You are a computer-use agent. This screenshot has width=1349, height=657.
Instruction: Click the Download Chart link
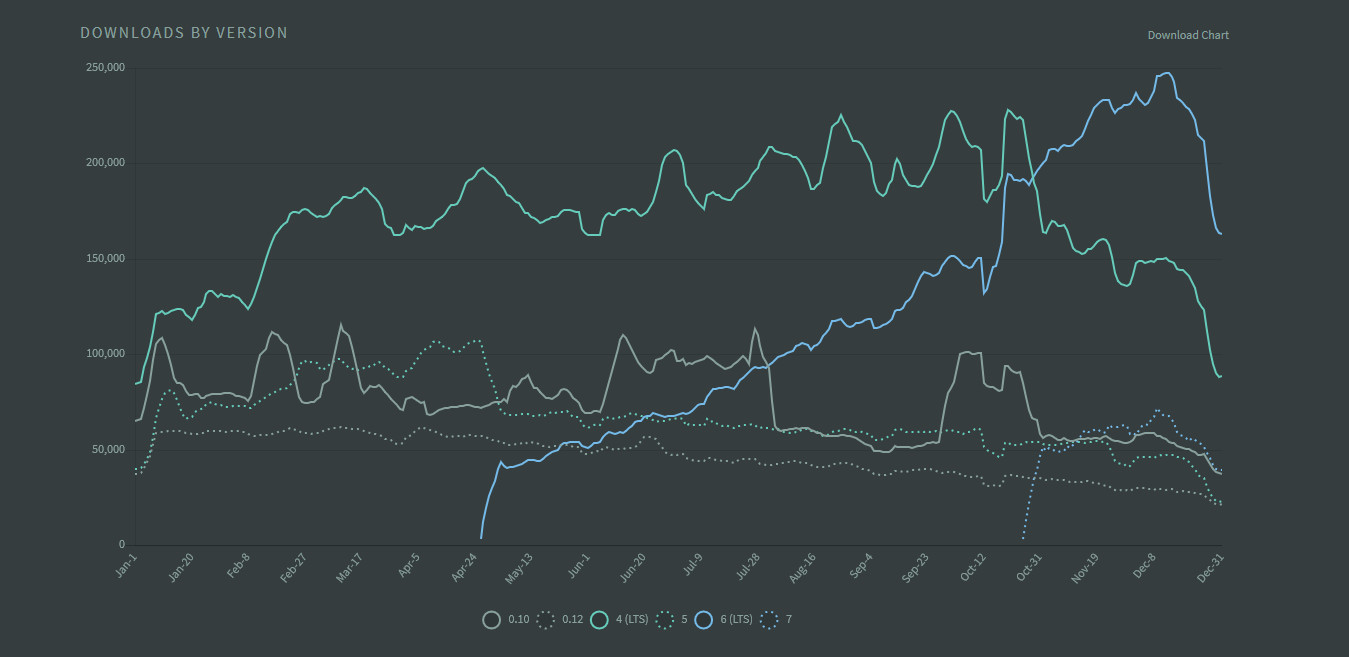pyautogui.click(x=1188, y=35)
